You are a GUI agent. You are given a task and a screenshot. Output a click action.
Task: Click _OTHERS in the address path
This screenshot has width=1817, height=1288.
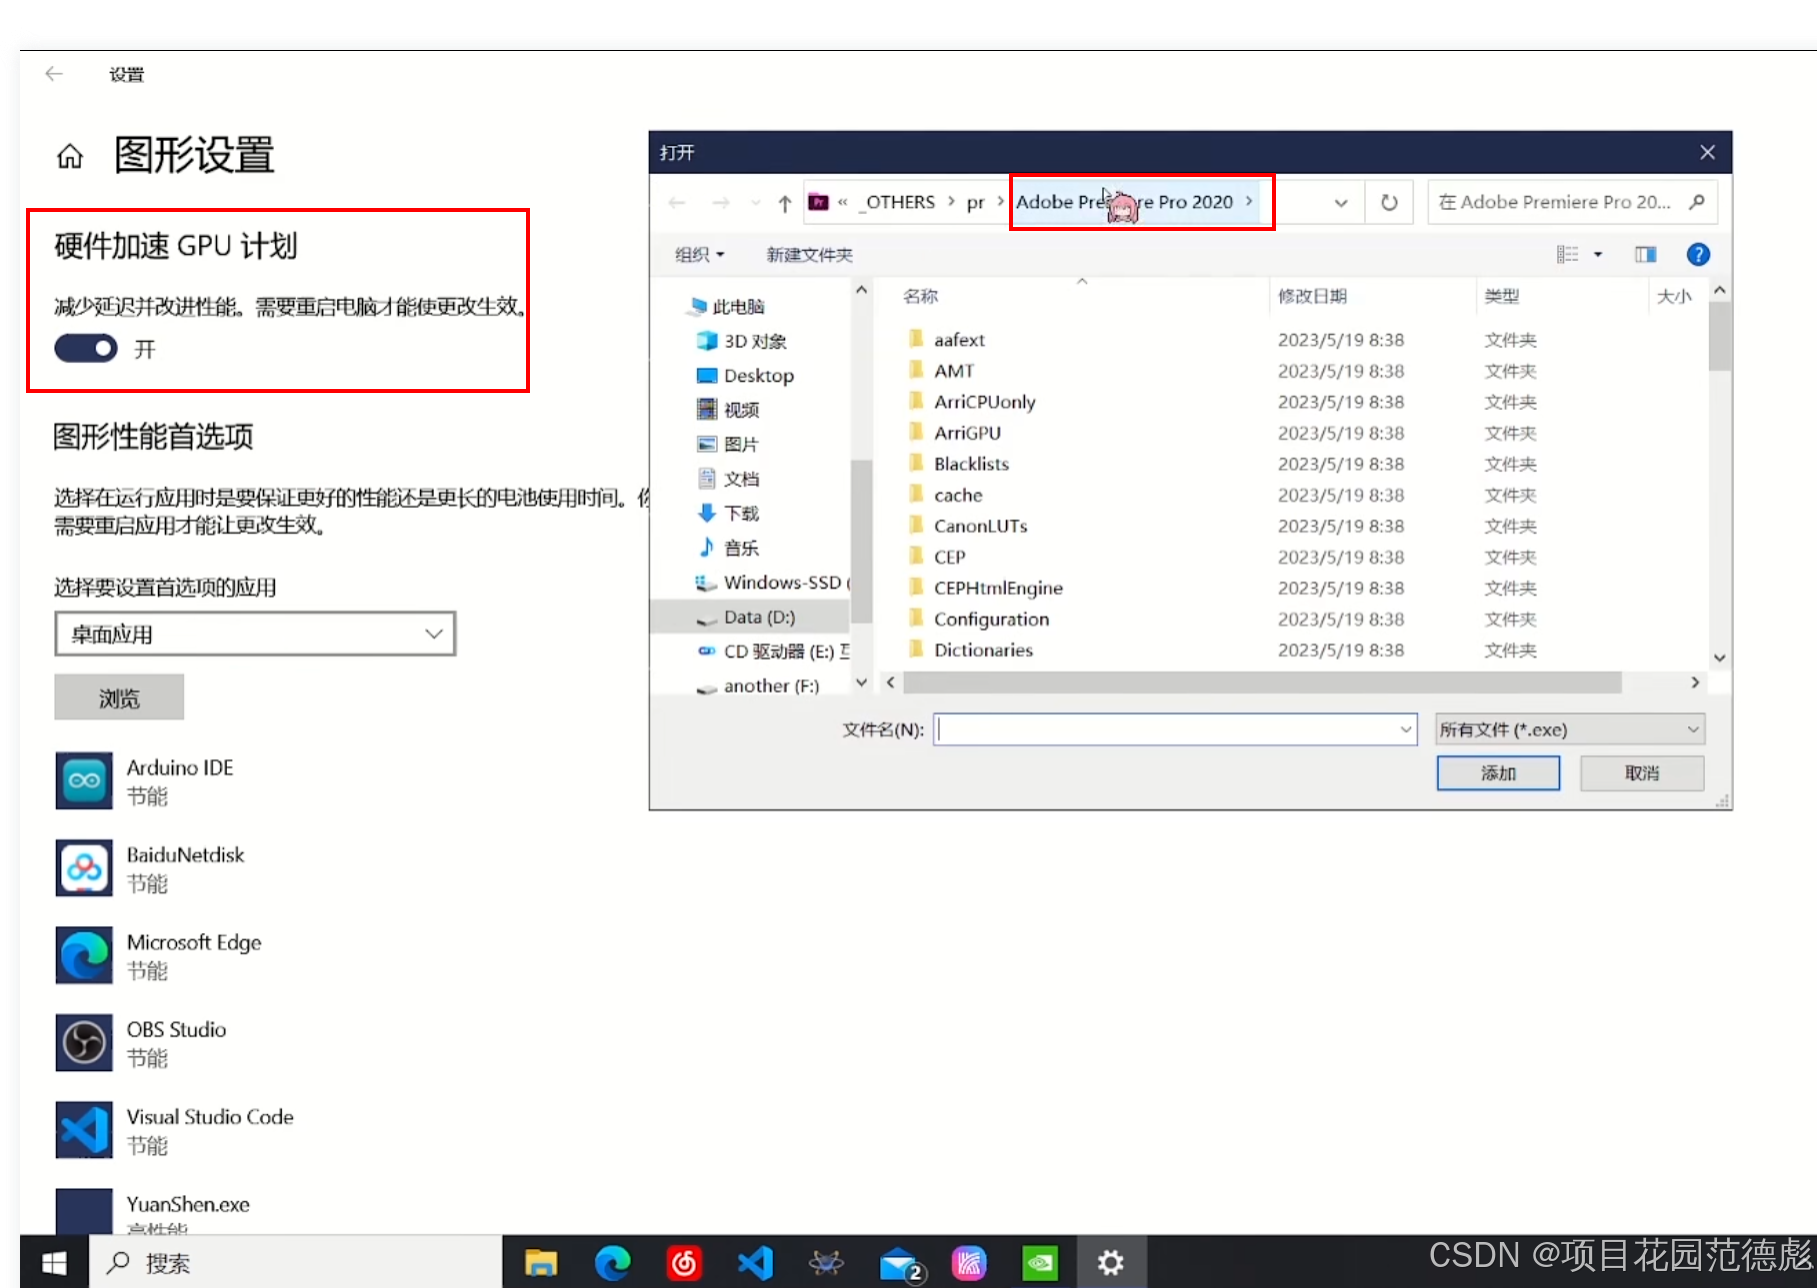pos(898,202)
